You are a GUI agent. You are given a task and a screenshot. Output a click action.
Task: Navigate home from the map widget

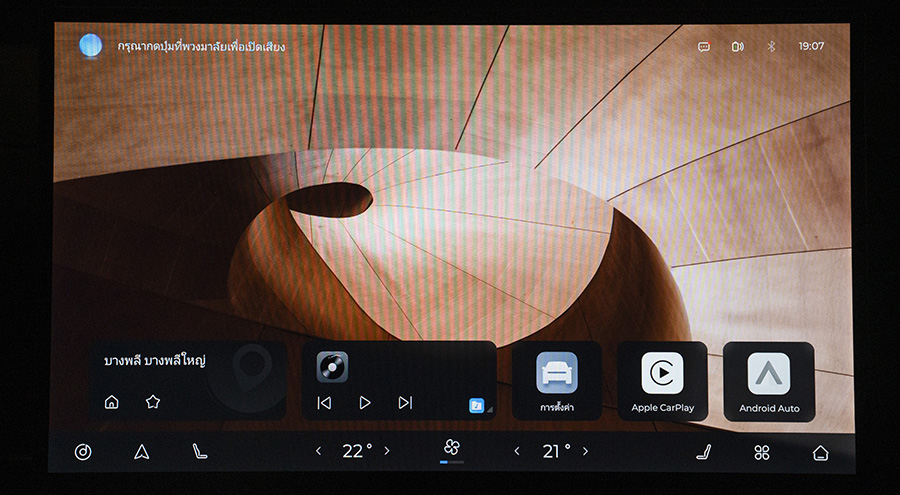(x=112, y=402)
